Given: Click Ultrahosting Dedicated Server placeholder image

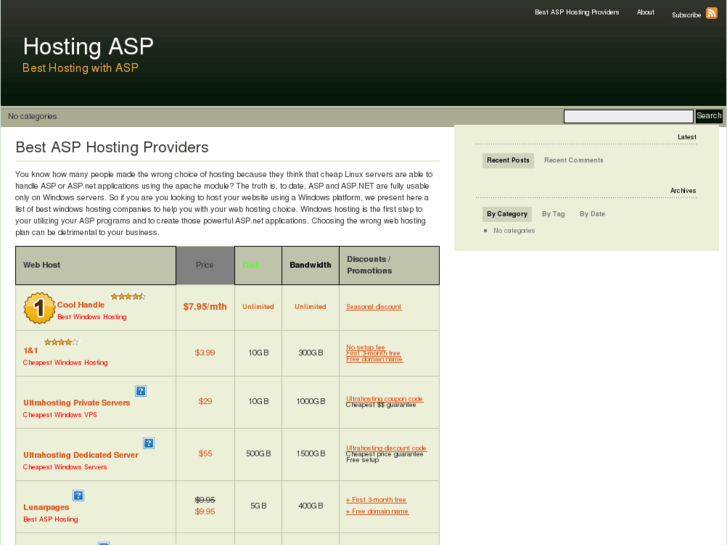Looking at the screenshot, I should point(148,443).
